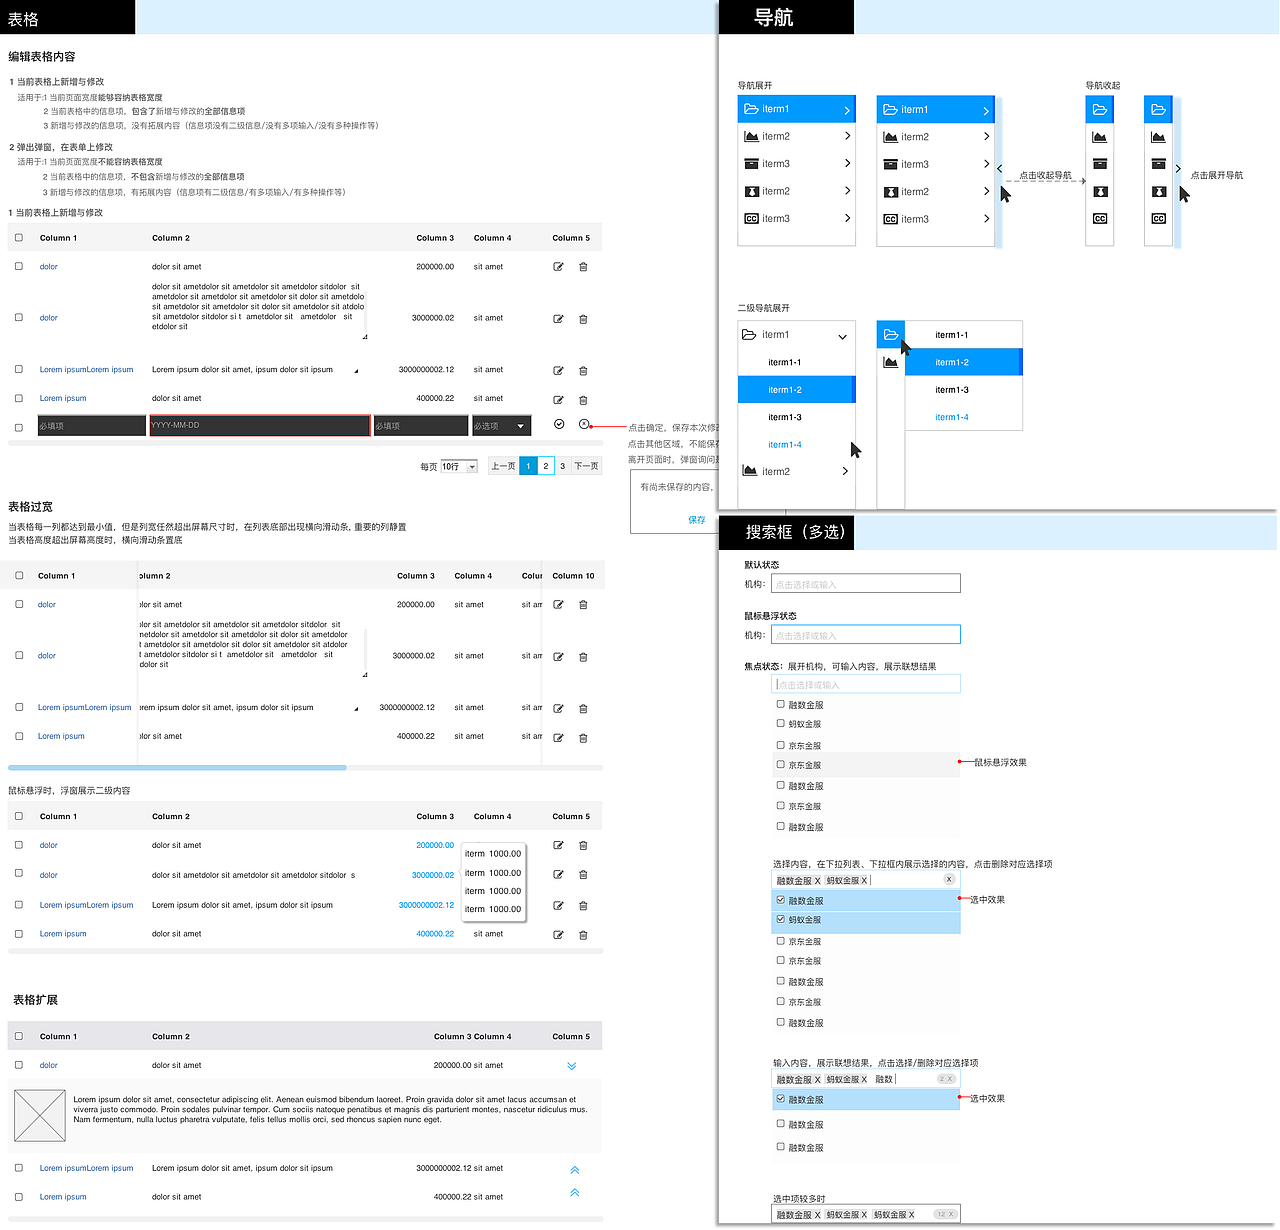Click edit icon of 200000.00 row in the paginated table
The image size is (1280, 1230).
tap(558, 267)
